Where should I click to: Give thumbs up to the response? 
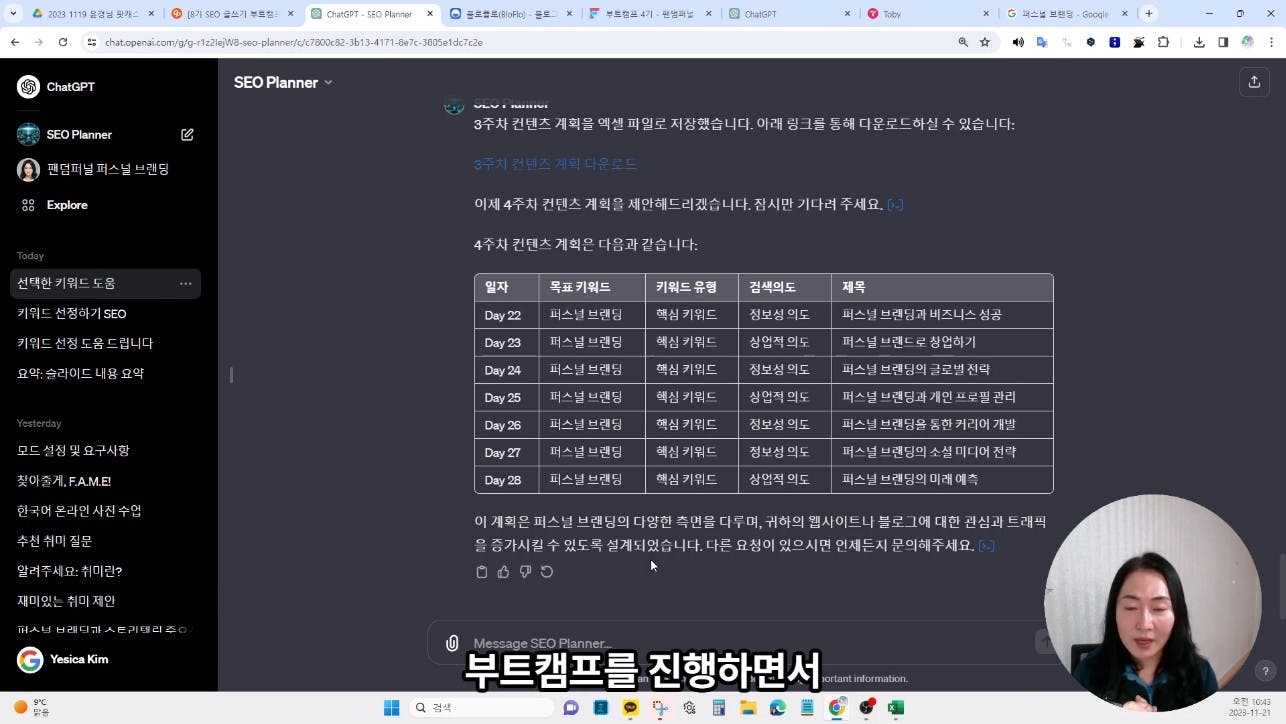point(503,572)
